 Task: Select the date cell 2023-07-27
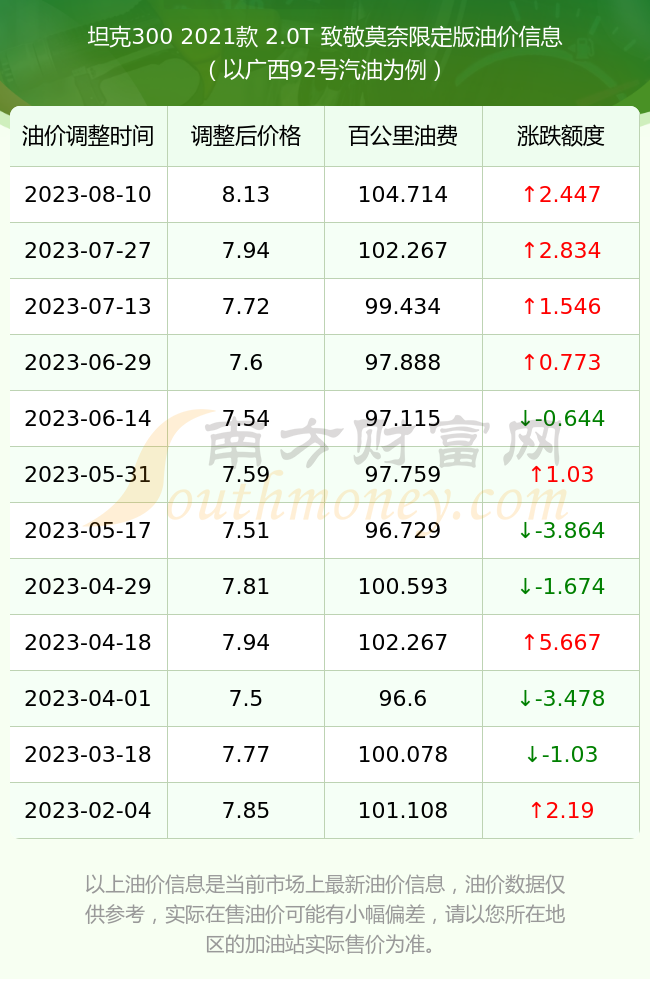[x=88, y=251]
